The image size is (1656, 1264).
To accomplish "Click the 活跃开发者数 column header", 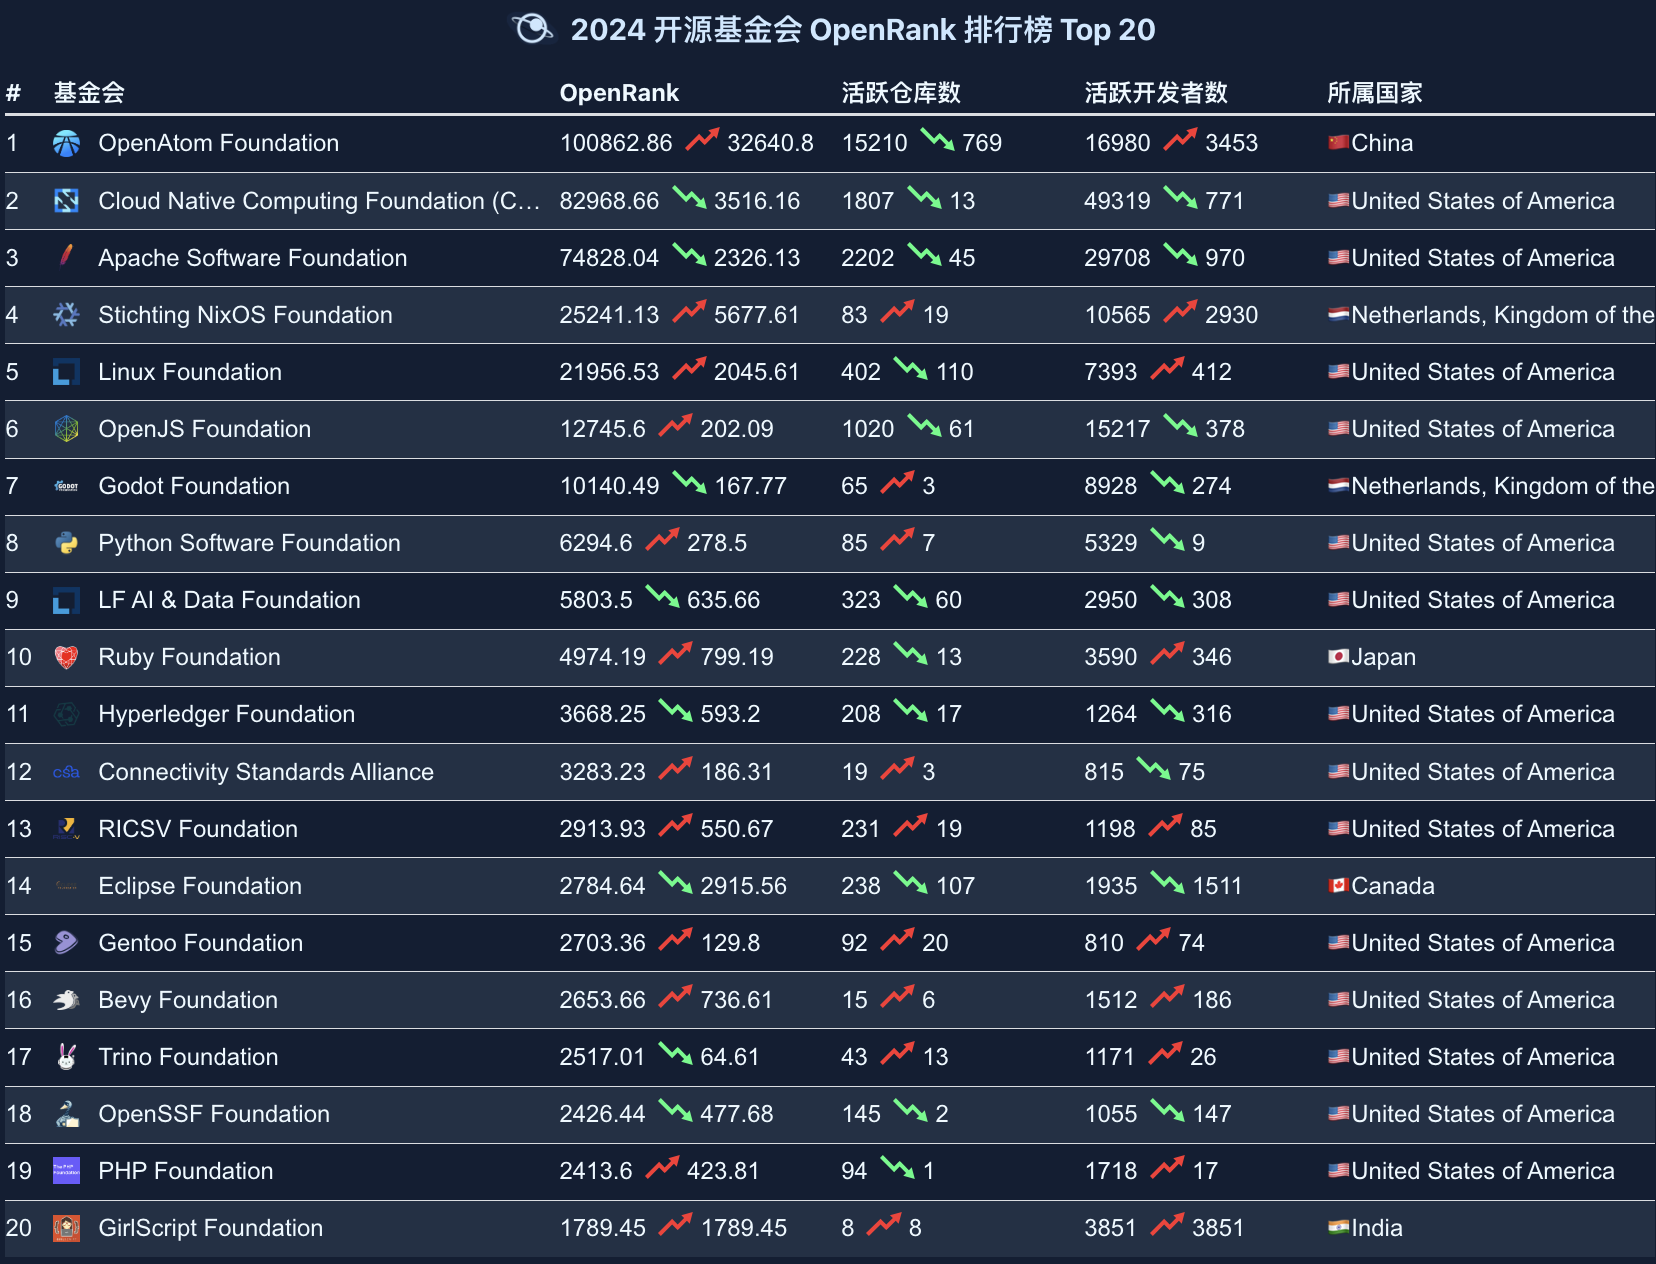I will [1156, 93].
